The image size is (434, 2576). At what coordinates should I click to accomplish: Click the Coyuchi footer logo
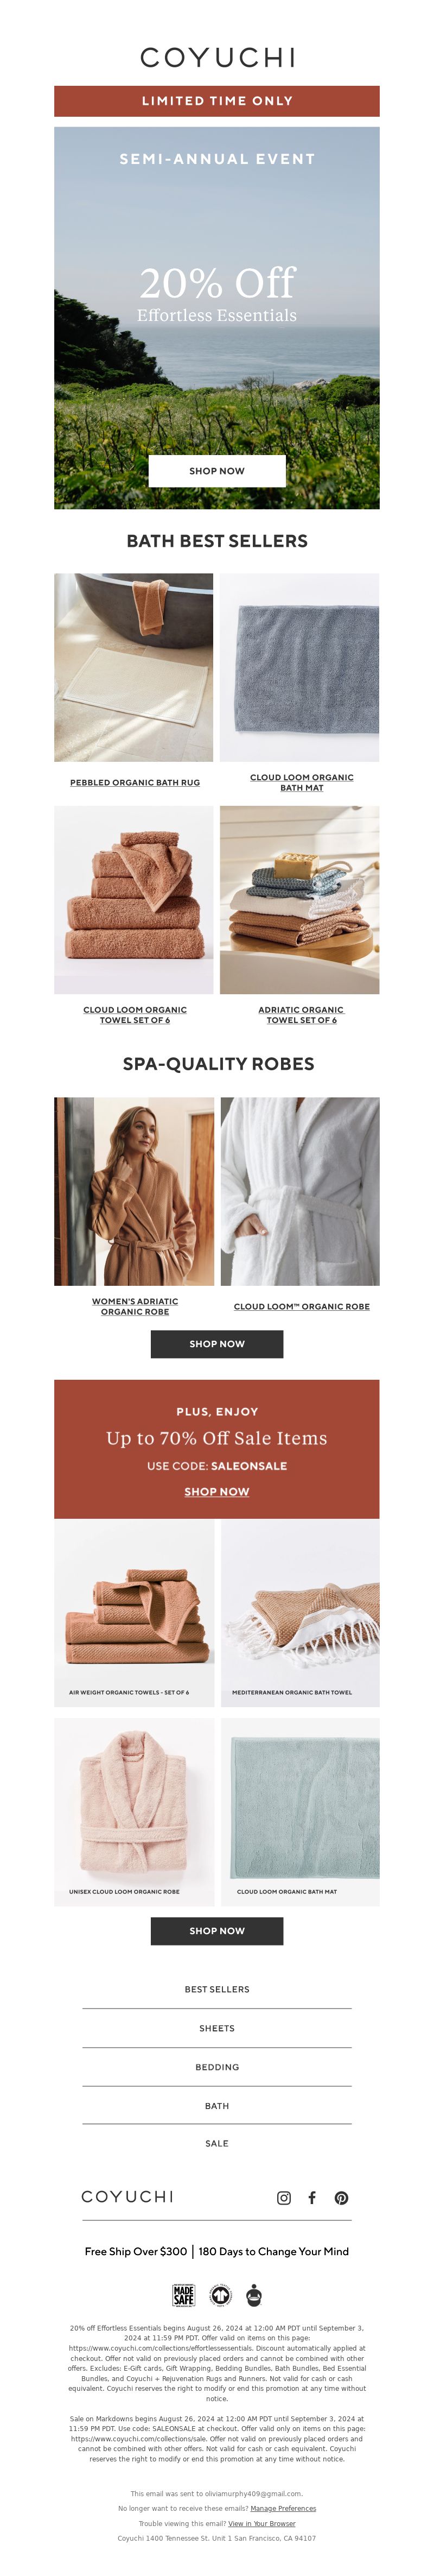[x=127, y=2196]
